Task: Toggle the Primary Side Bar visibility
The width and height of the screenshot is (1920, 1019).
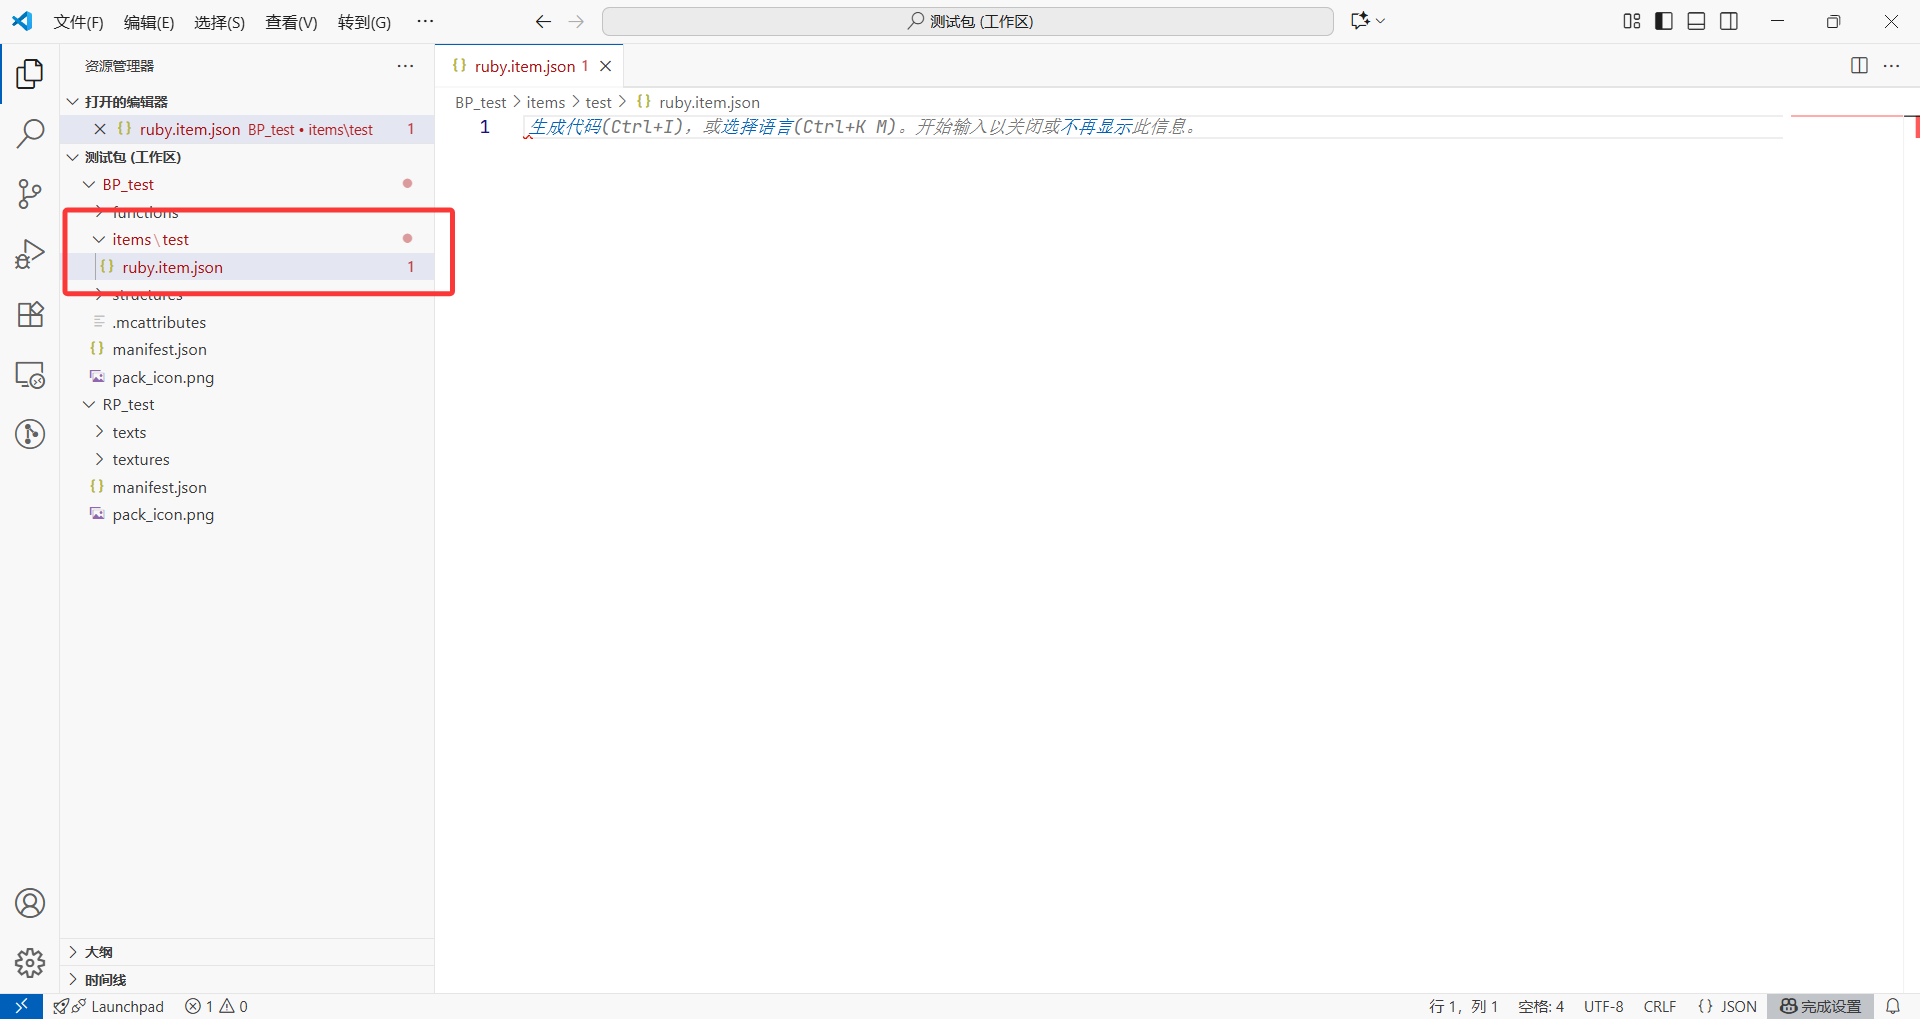Action: (x=1663, y=20)
